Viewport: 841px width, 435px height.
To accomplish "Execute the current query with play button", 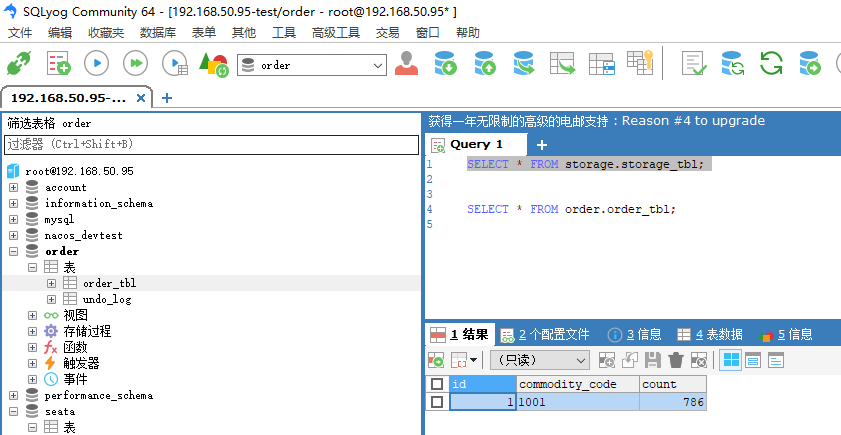I will (97, 63).
